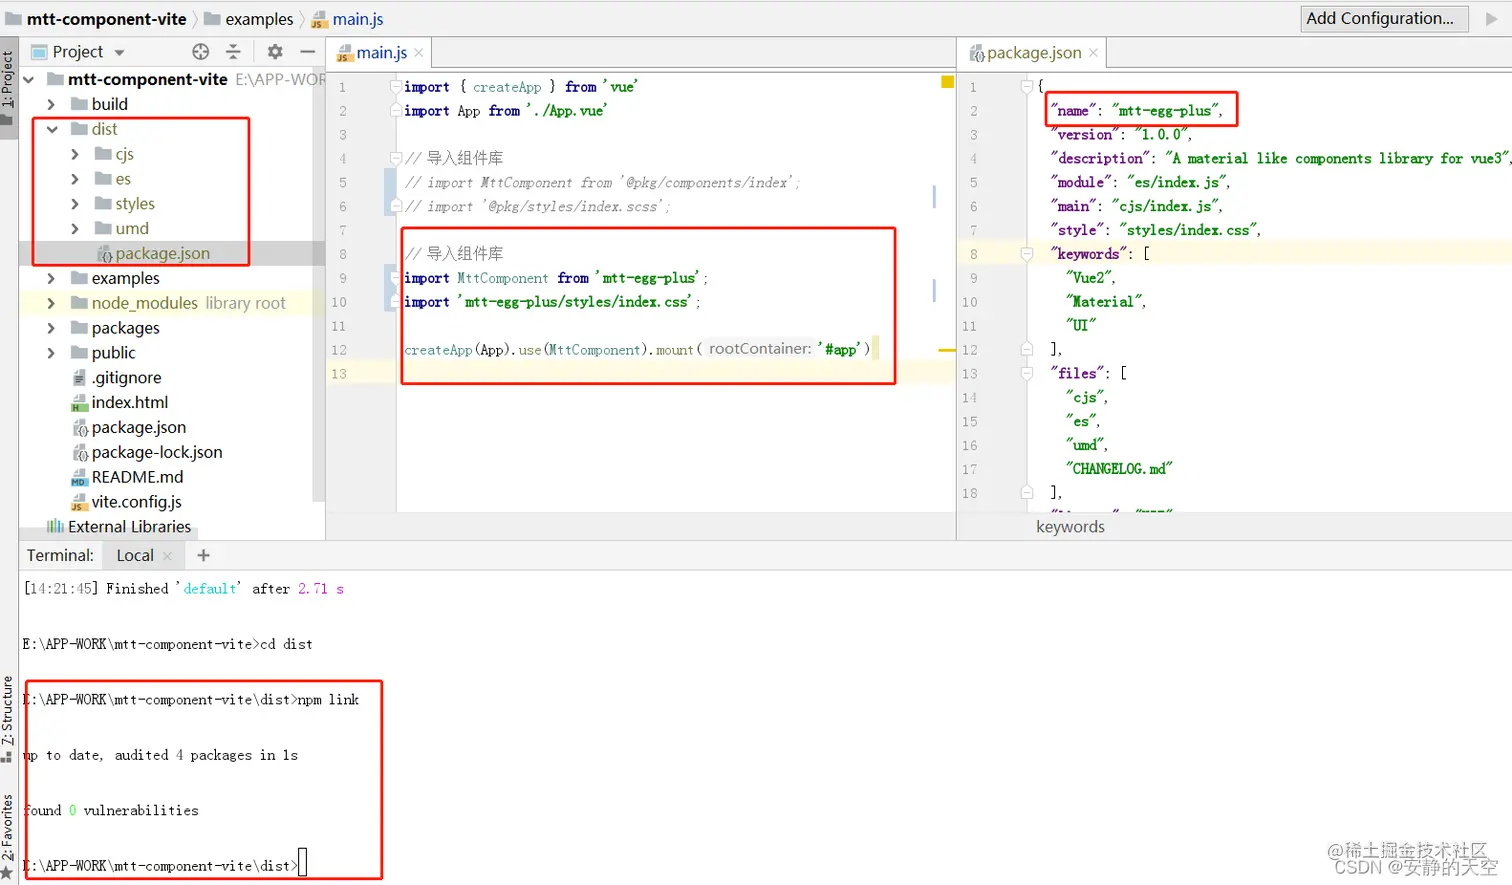Select root package.json below index.html

138,427
